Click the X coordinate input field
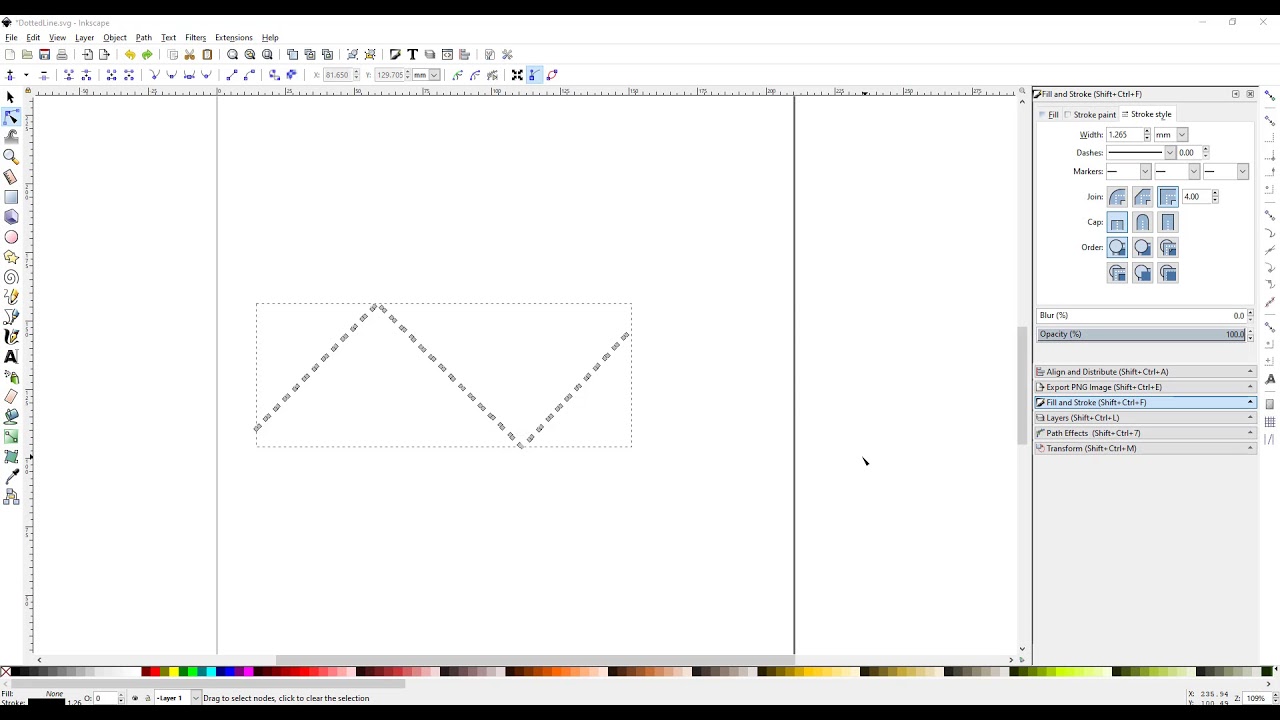Viewport: 1280px width, 720px height. [x=337, y=75]
